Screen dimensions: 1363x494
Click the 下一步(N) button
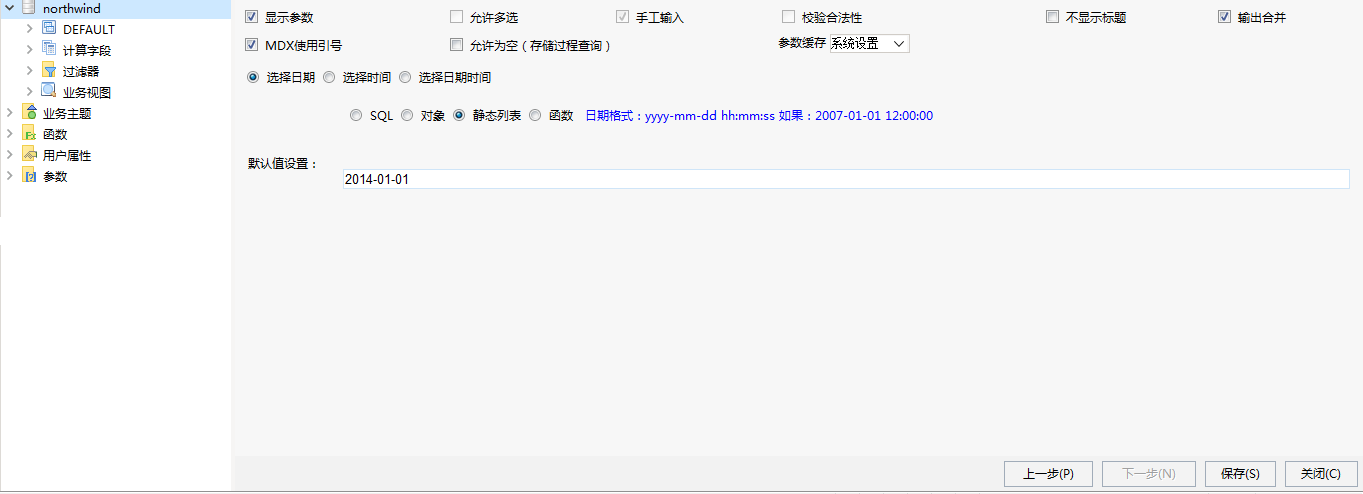point(1148,474)
